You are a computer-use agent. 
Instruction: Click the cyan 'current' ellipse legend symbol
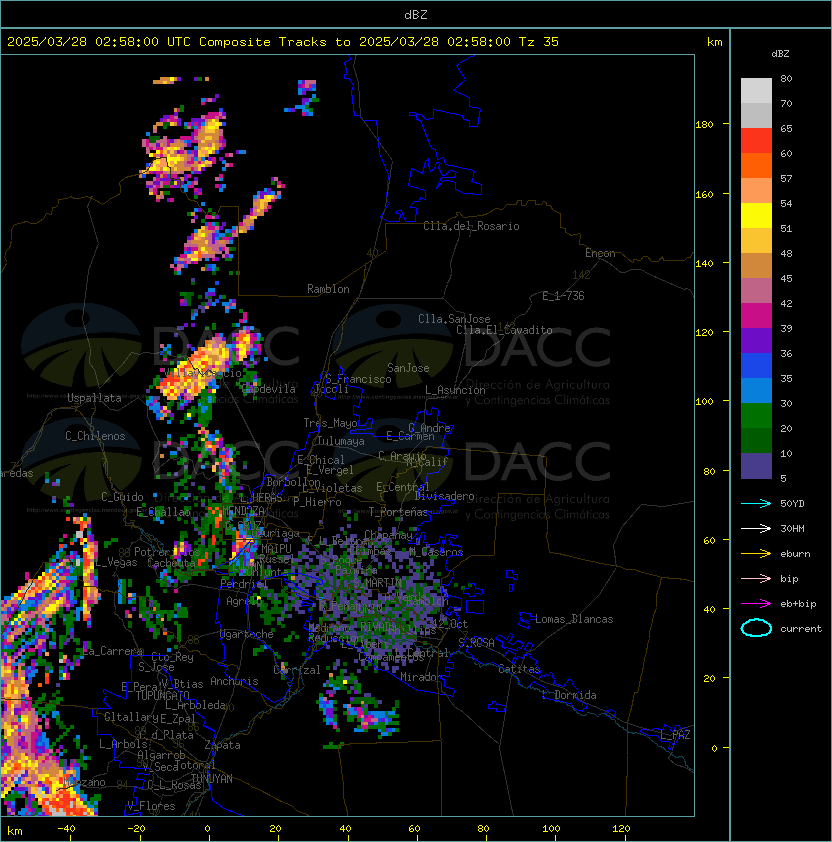[x=756, y=628]
